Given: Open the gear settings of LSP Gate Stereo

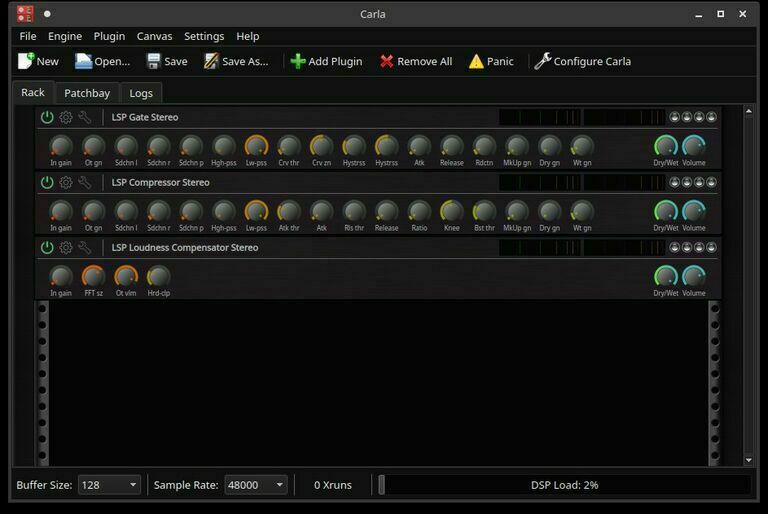Looking at the screenshot, I should click(66, 117).
